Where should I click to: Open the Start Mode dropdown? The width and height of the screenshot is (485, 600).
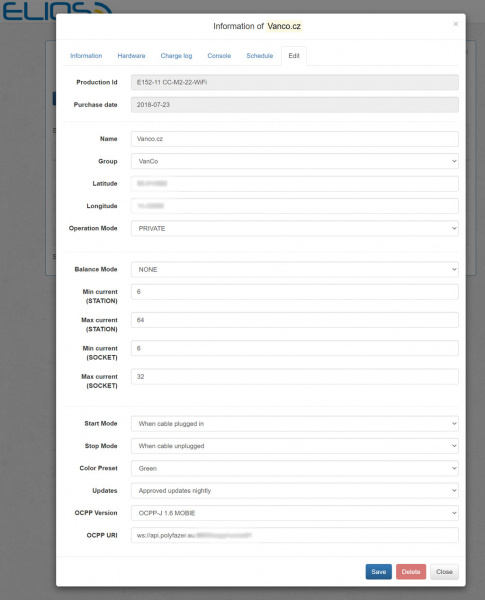tap(295, 424)
